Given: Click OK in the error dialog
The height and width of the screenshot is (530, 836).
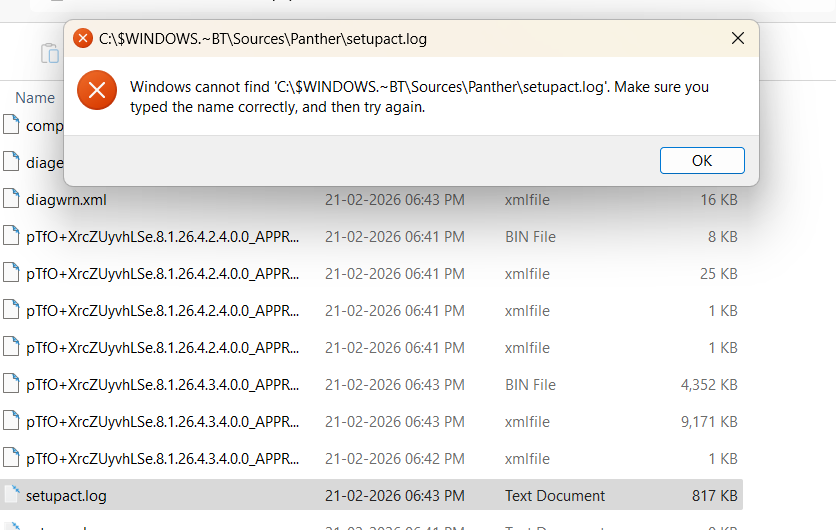Looking at the screenshot, I should pos(702,160).
